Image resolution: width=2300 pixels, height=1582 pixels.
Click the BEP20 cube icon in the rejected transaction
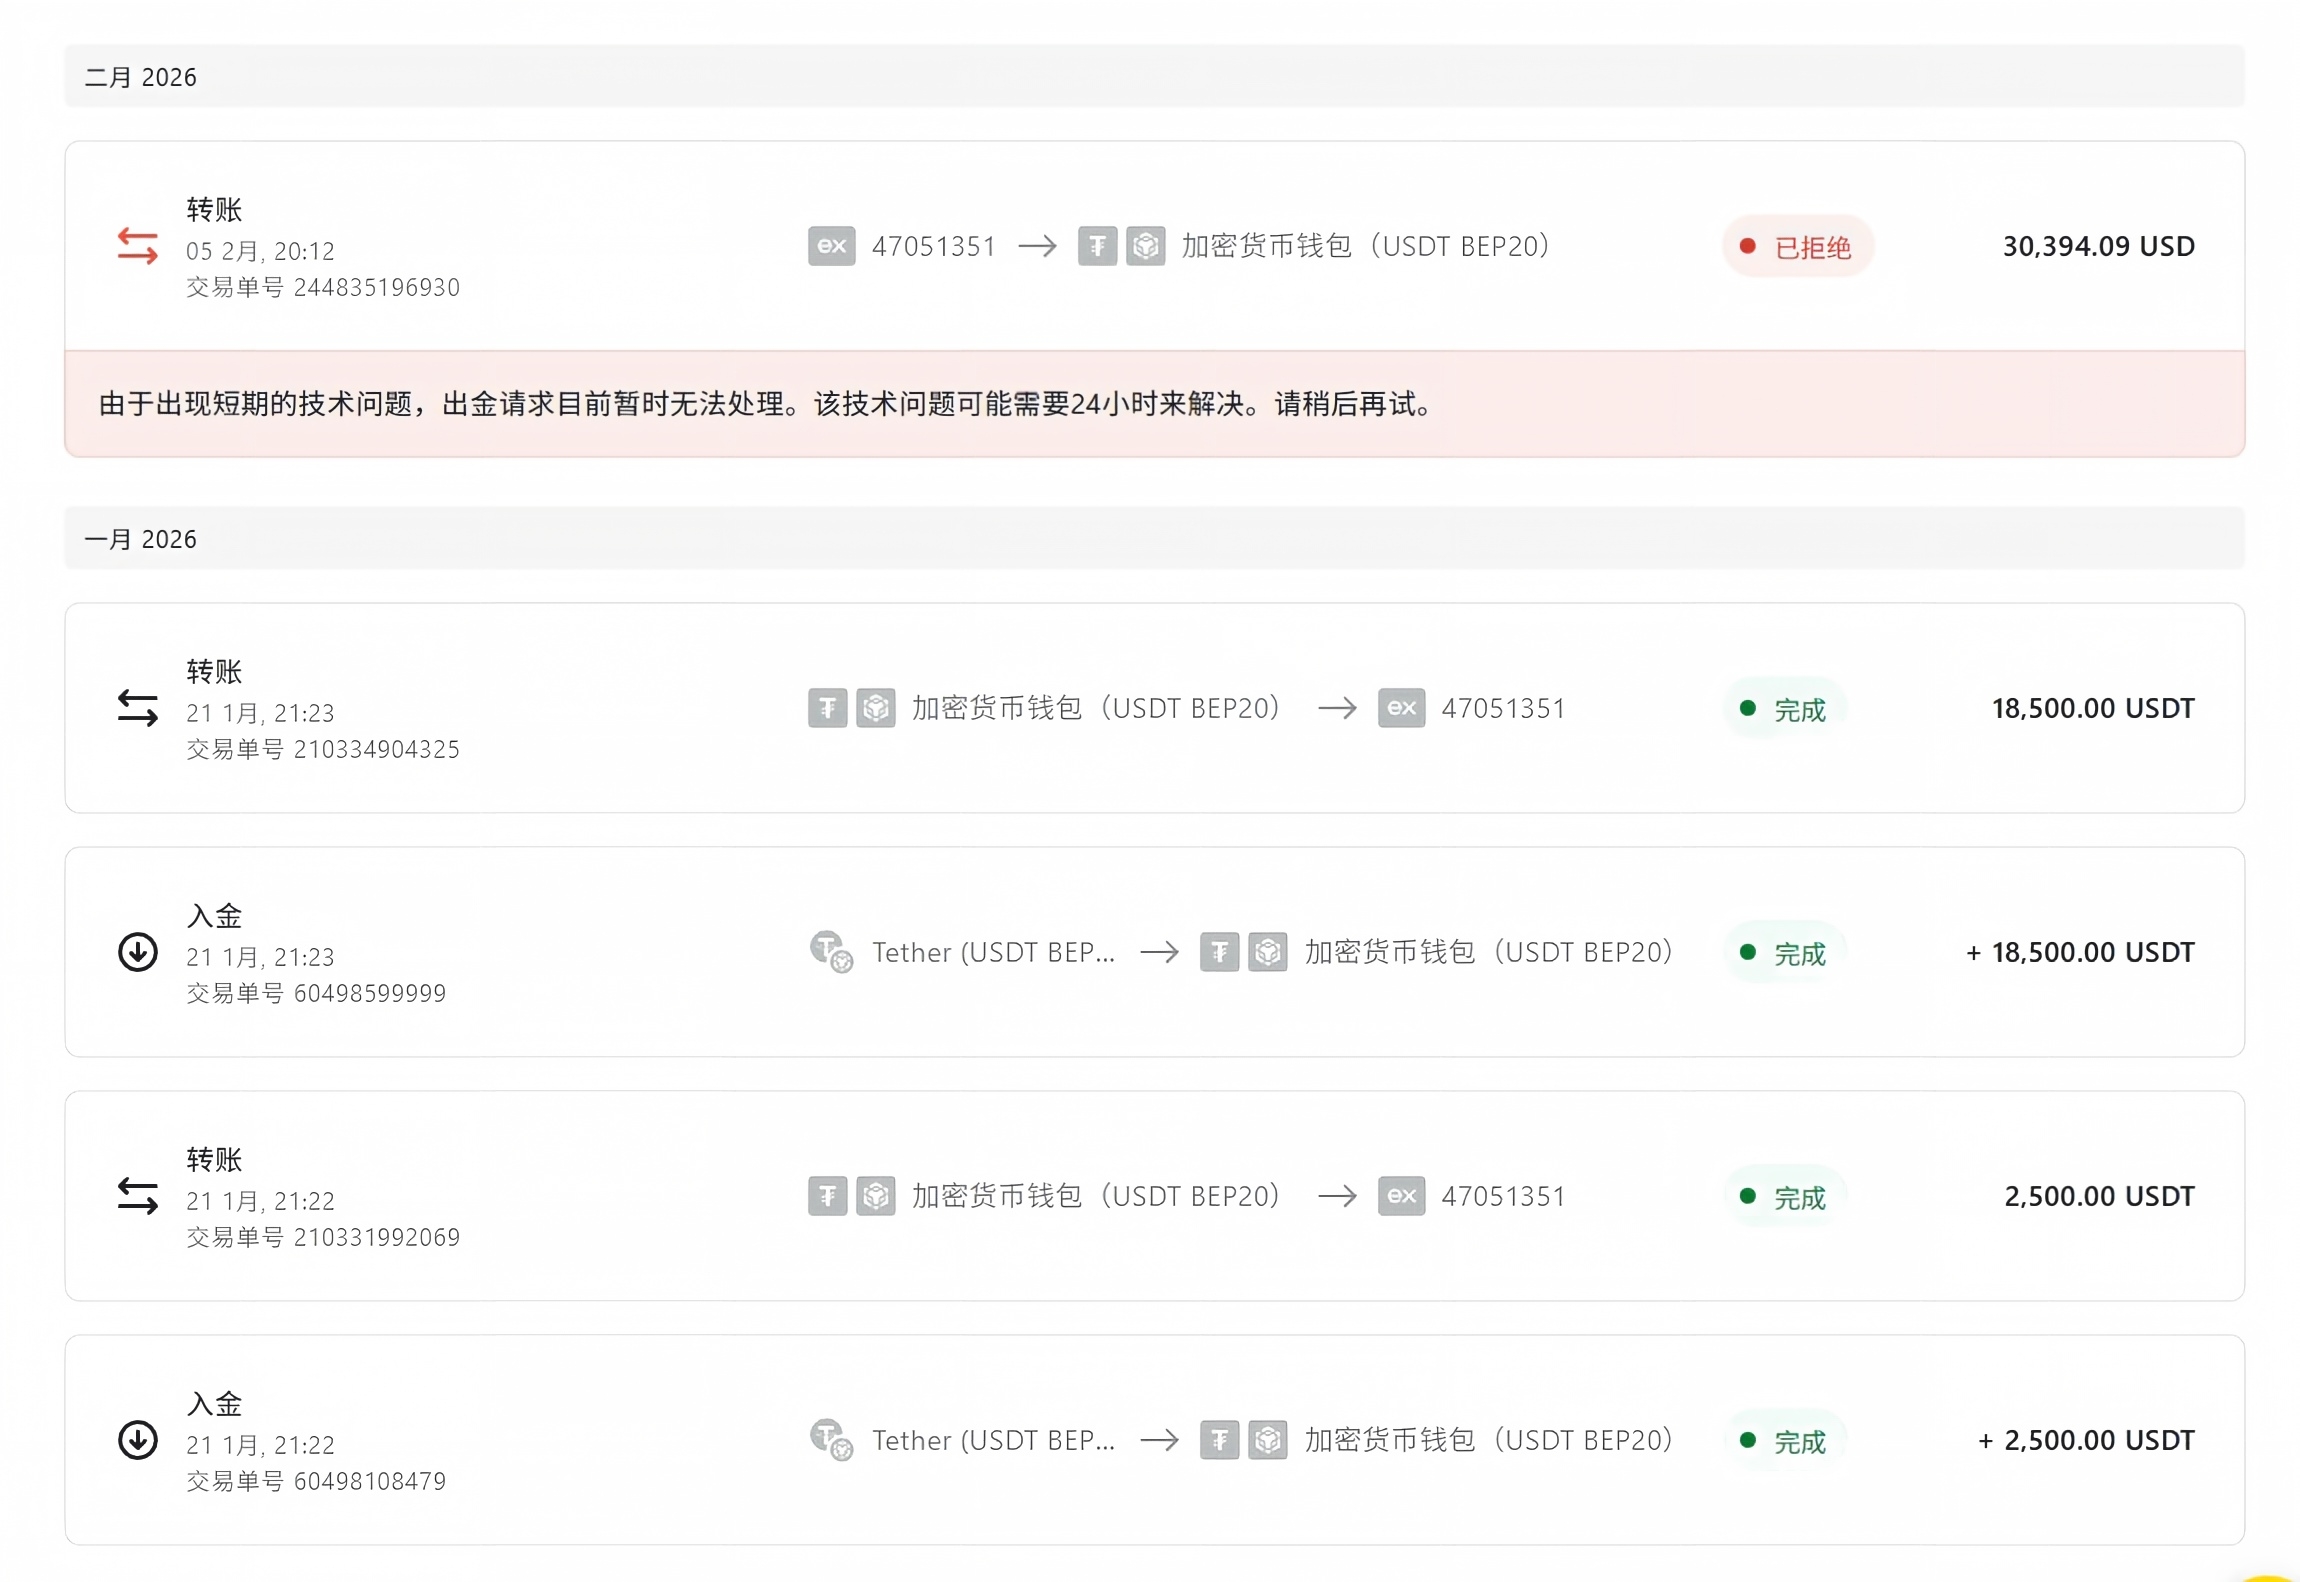click(1145, 246)
